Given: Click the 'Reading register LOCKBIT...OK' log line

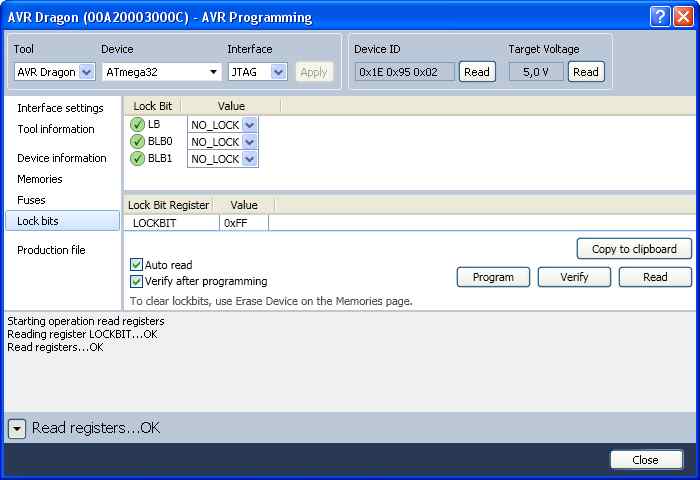Looking at the screenshot, I should pyautogui.click(x=82, y=334).
